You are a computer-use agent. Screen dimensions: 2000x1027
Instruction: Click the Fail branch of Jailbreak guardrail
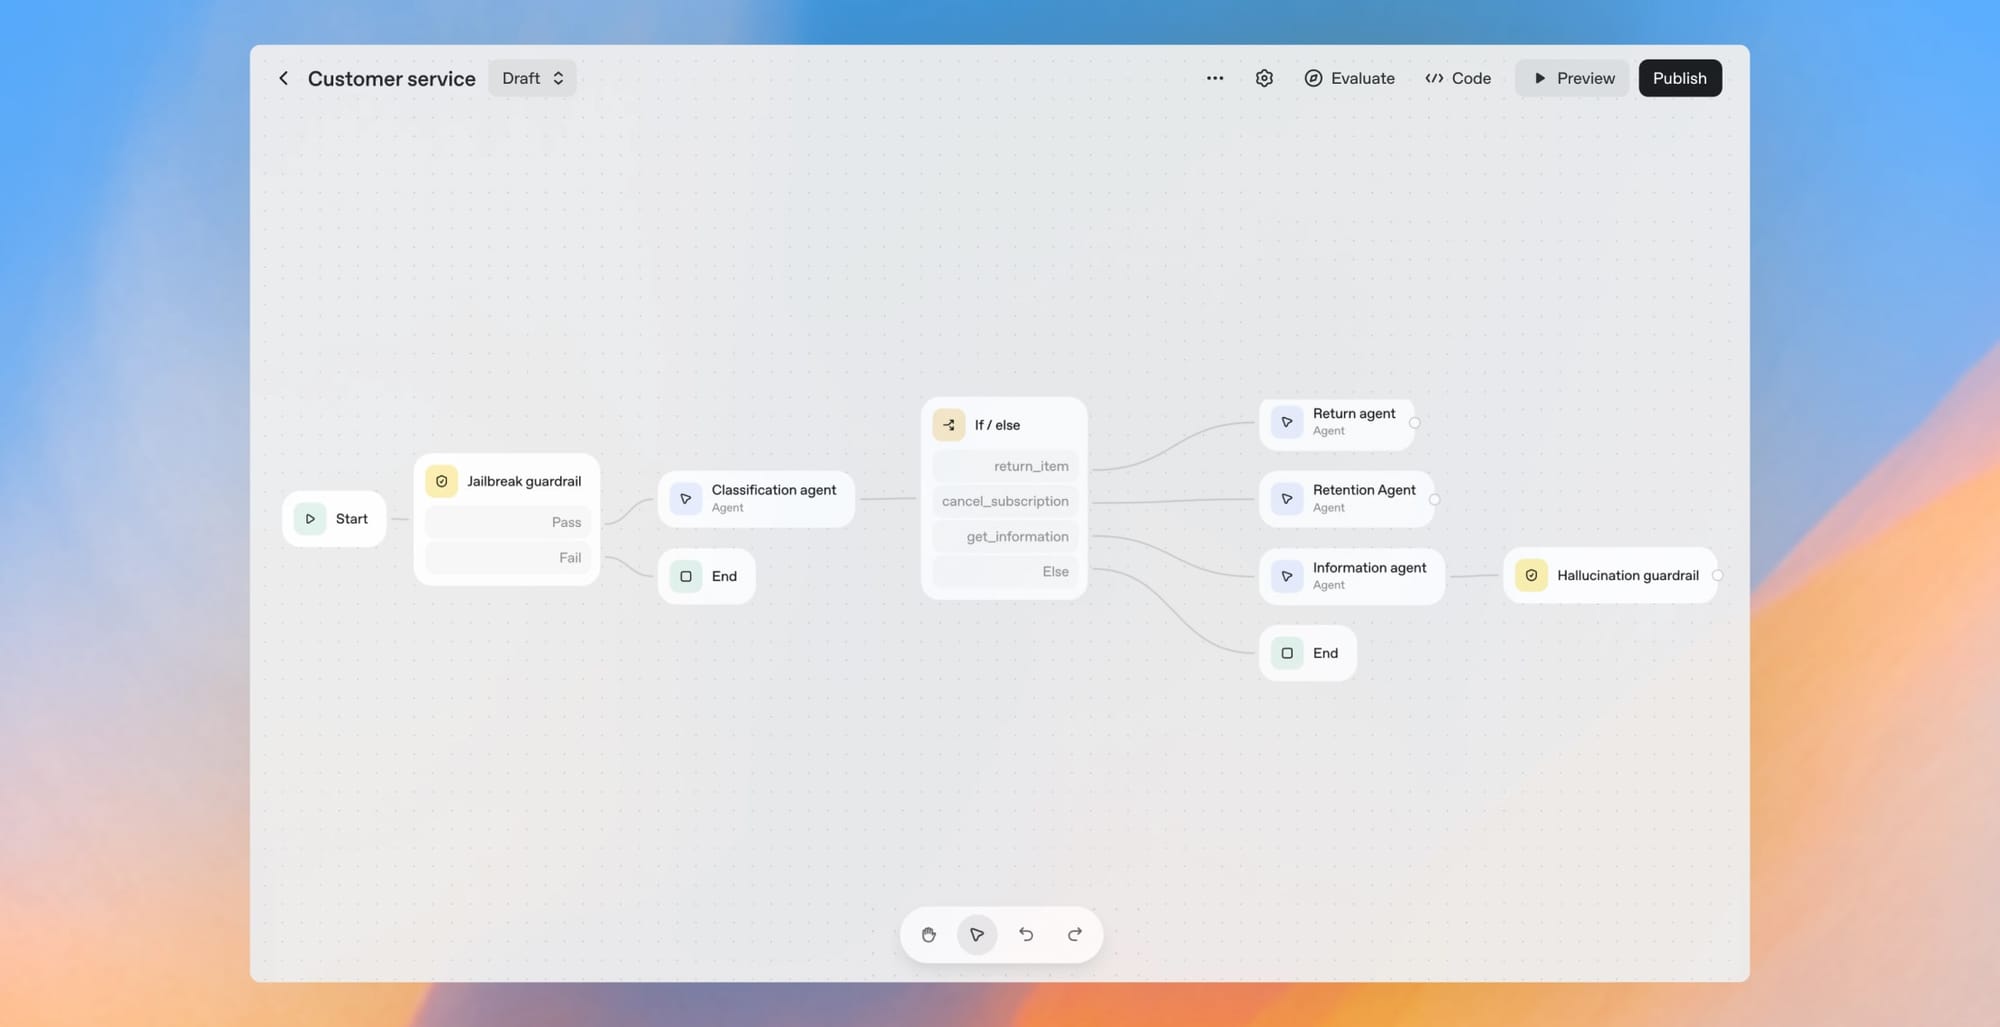coord(507,557)
